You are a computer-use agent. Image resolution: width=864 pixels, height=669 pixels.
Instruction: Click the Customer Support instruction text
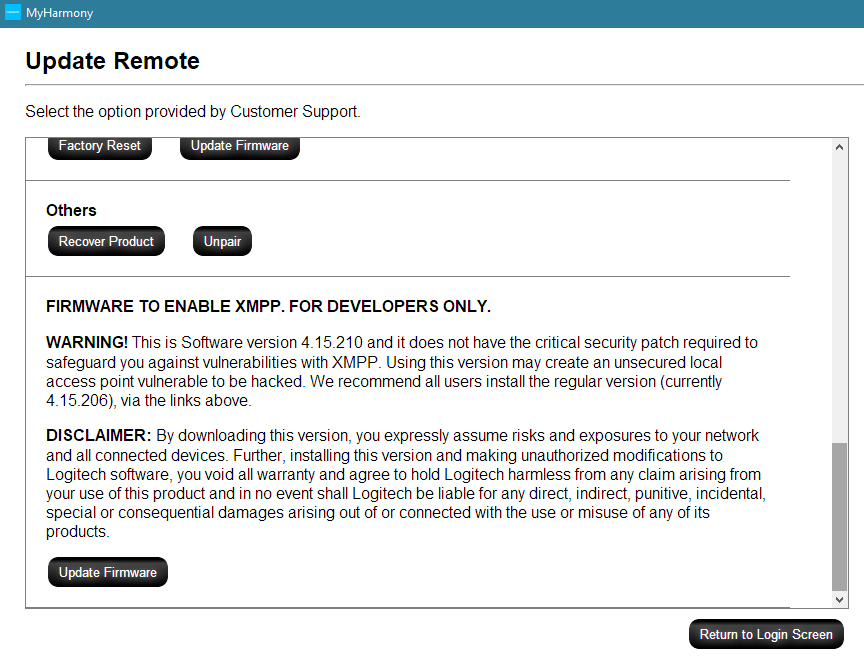pos(192,112)
